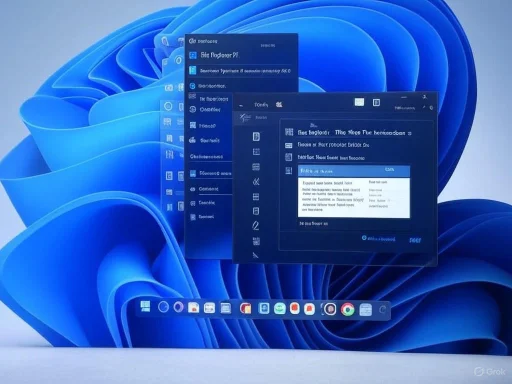
Task: Open the Windows Start logo on the taskbar
Action: click(x=145, y=306)
